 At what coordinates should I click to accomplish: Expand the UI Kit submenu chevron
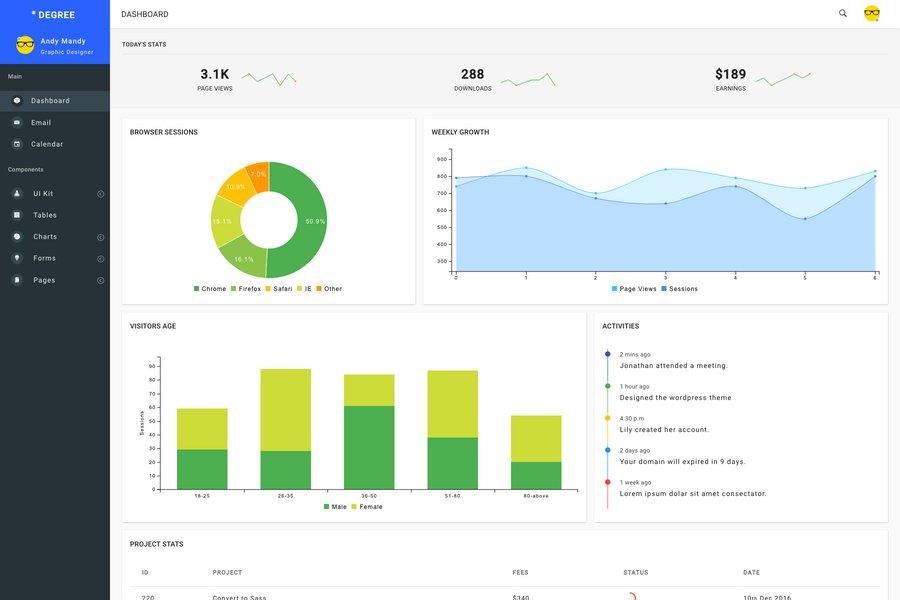[99, 191]
